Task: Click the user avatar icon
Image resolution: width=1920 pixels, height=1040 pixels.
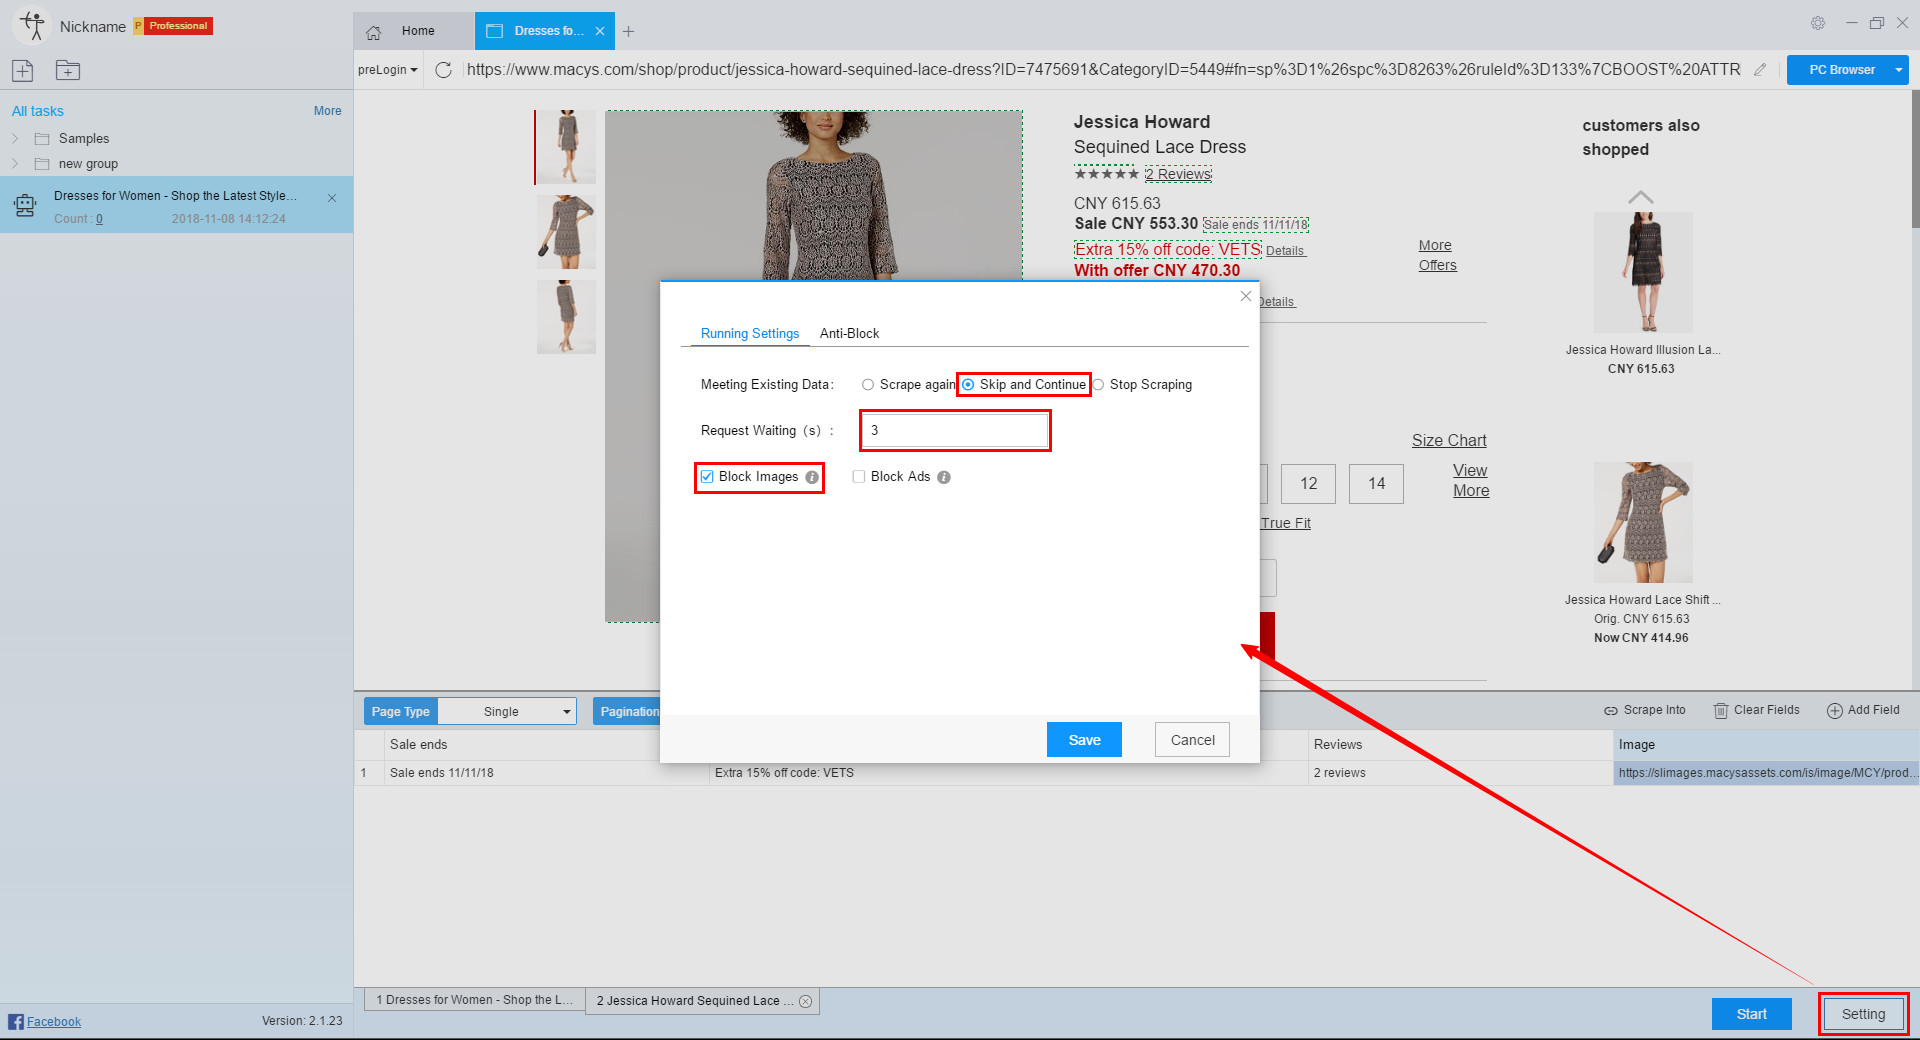Action: (x=32, y=26)
